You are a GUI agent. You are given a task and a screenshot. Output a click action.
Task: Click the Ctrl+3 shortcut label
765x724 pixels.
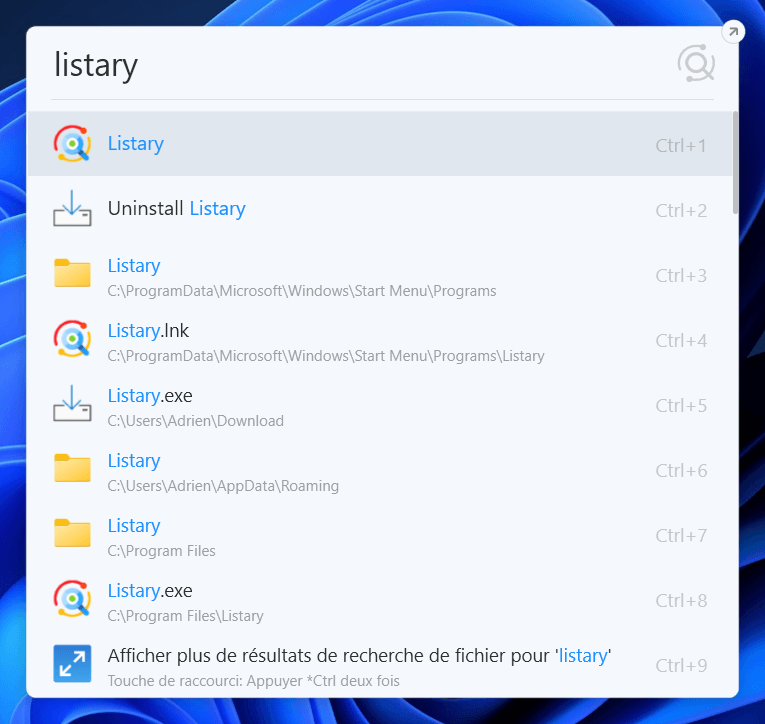[681, 276]
